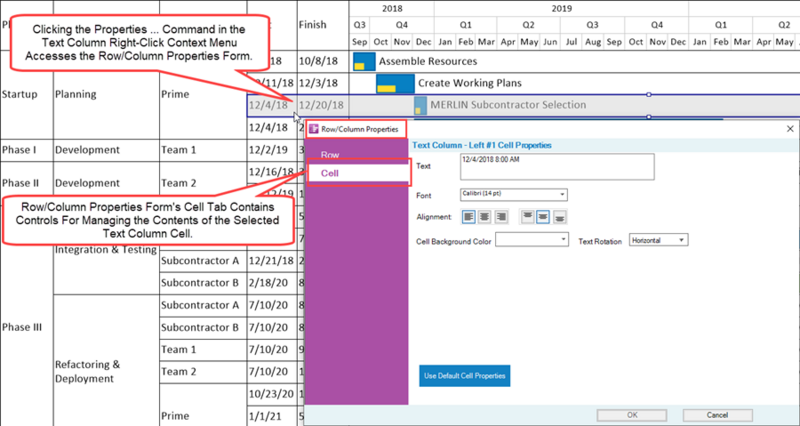The width and height of the screenshot is (800, 426).
Task: Click the 10/23/20 start date cell
Action: point(272,394)
